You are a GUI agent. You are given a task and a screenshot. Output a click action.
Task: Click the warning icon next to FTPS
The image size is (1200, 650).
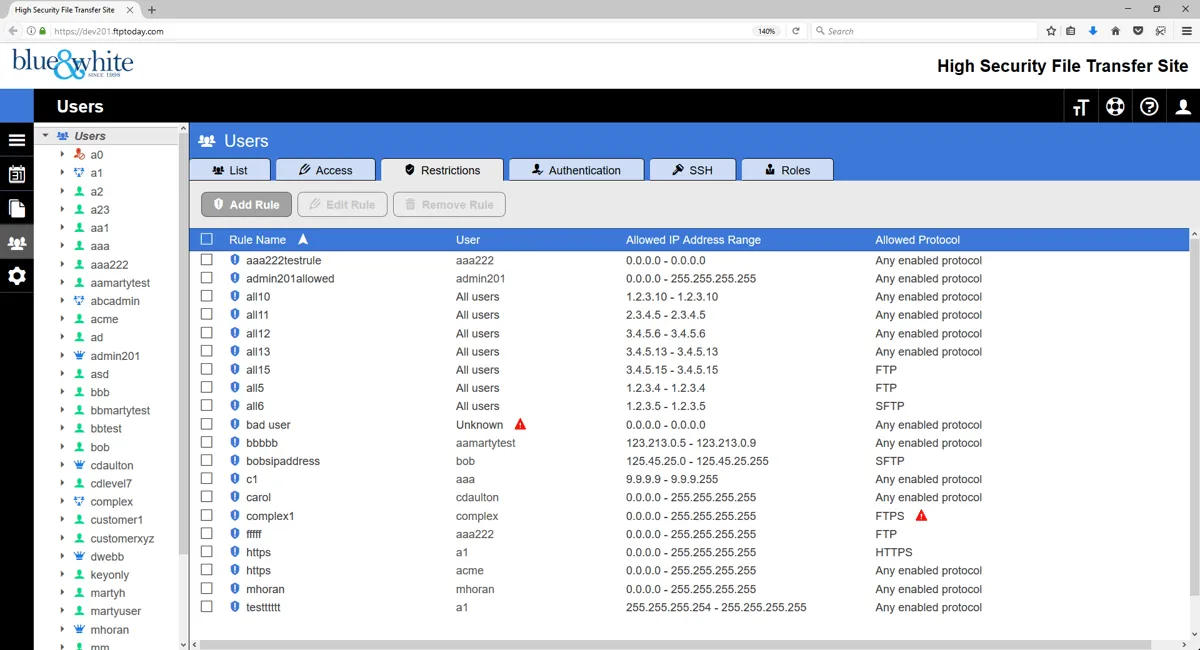tap(921, 516)
